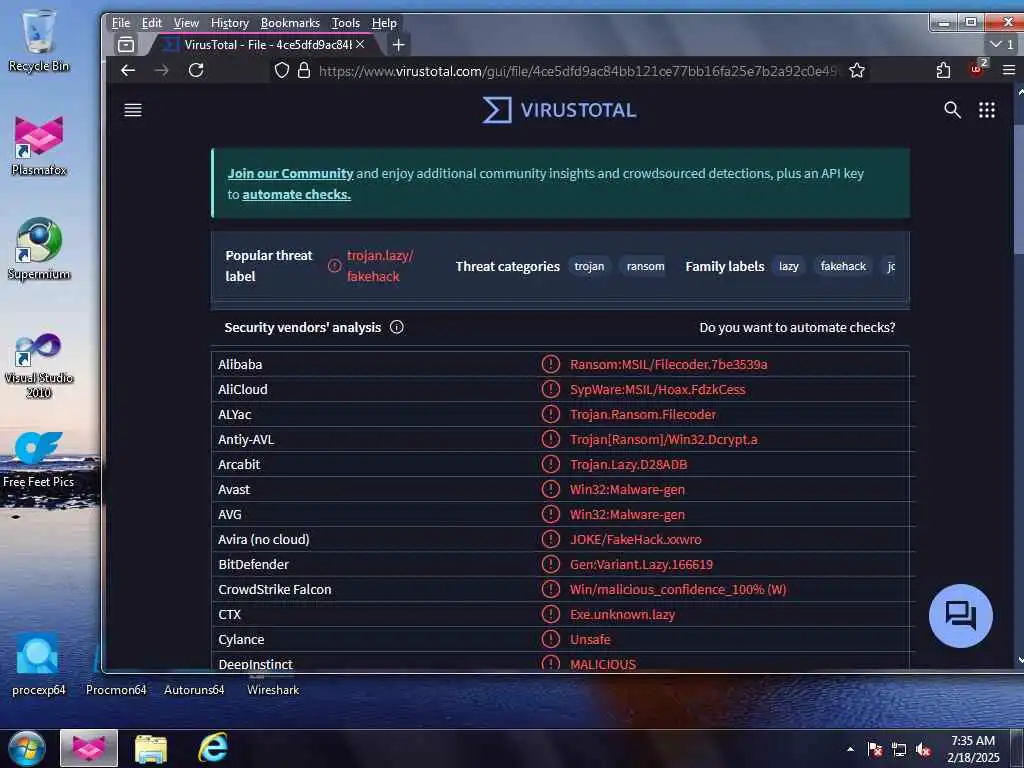Screen dimensions: 1024x768
Task: Click the trojan threat category chip
Action: (589, 266)
